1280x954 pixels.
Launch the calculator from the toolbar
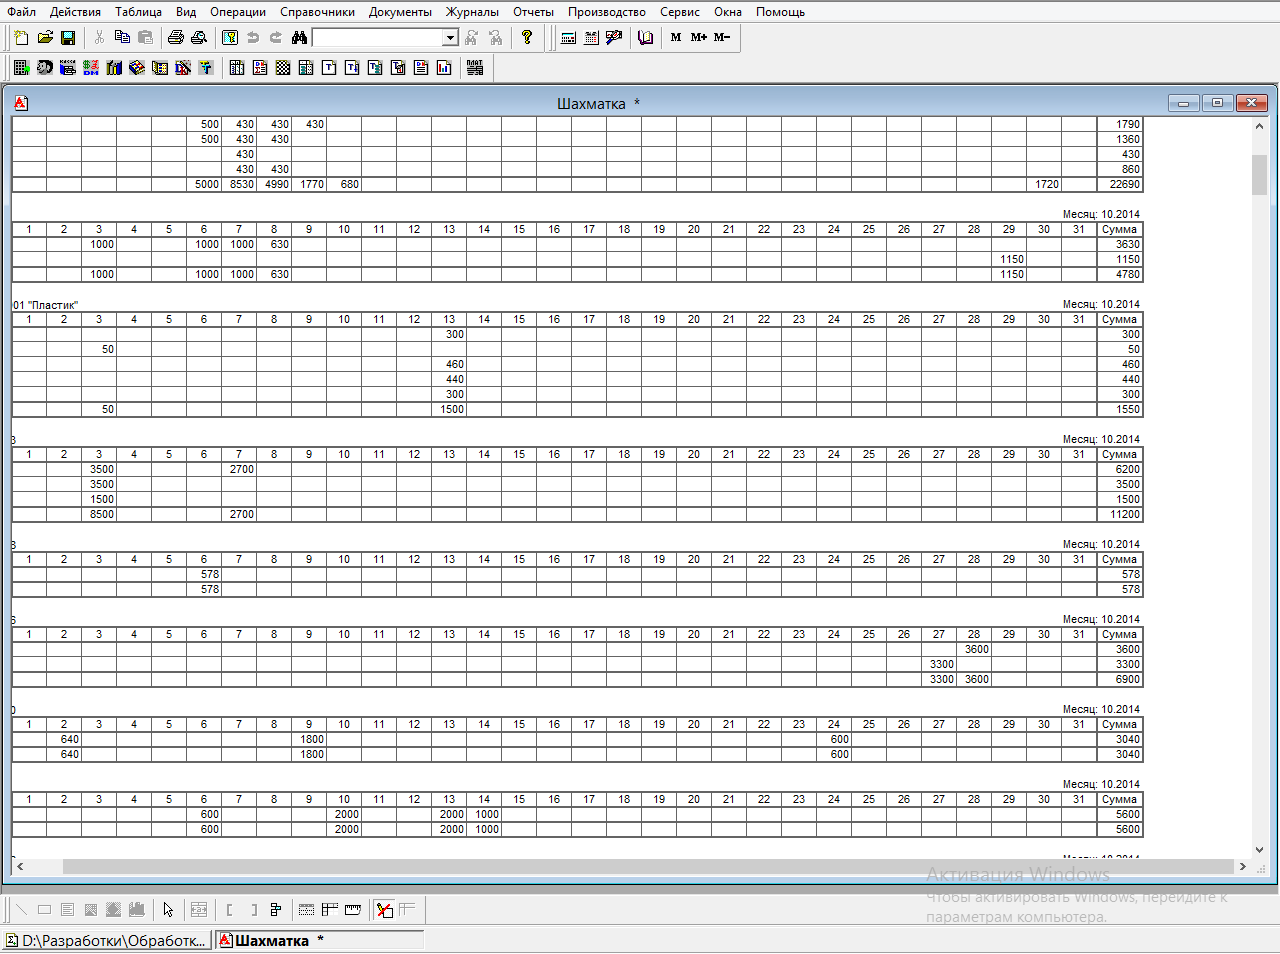(x=568, y=37)
